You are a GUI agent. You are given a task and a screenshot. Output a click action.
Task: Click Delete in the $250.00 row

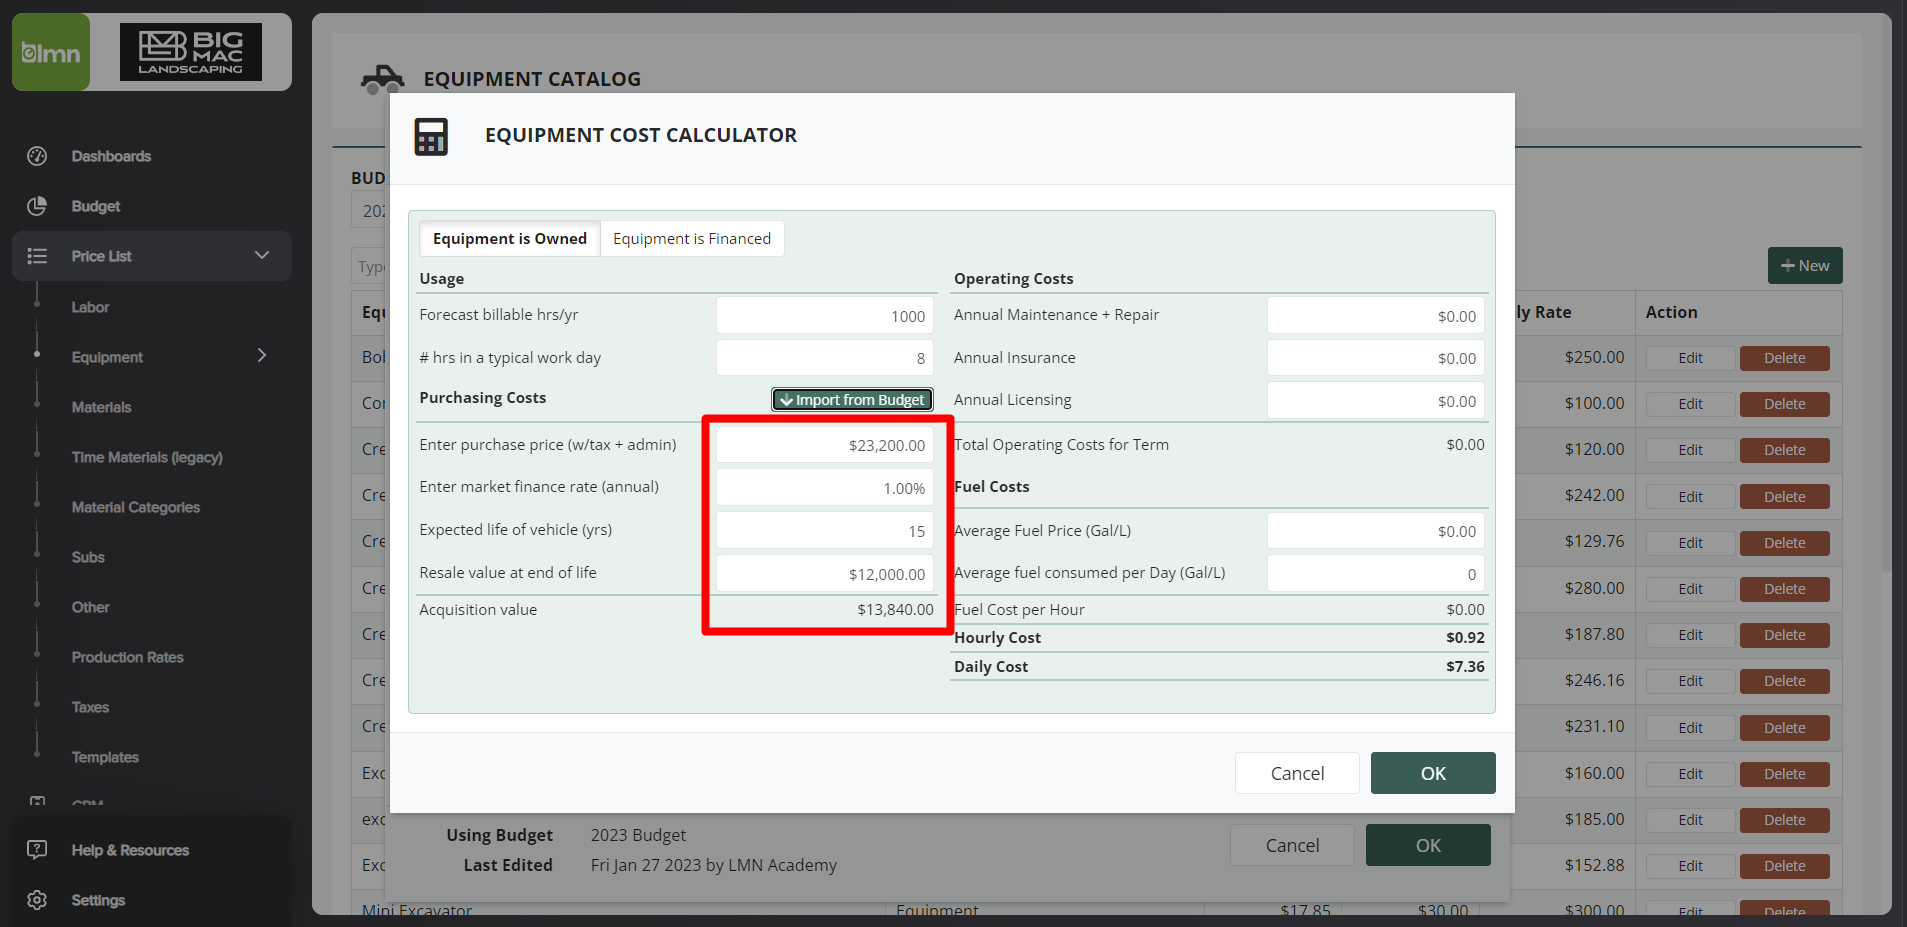pos(1785,358)
